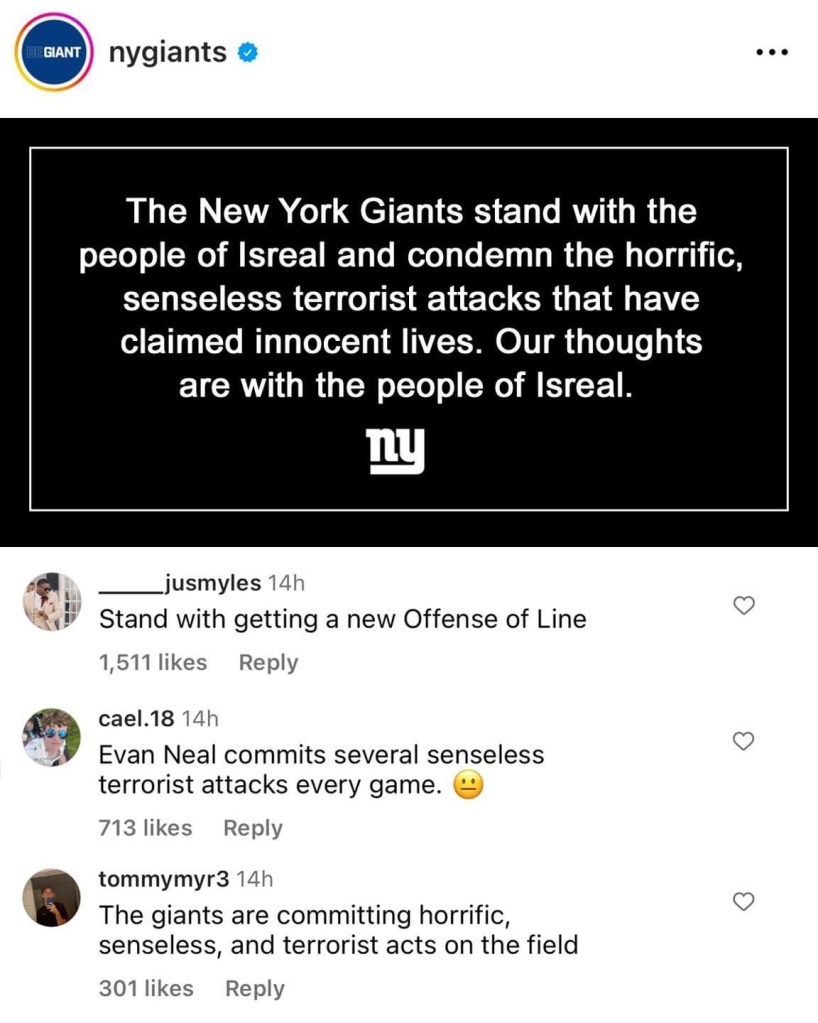
Task: Click the nygiants verified badge
Action: pyautogui.click(x=247, y=52)
